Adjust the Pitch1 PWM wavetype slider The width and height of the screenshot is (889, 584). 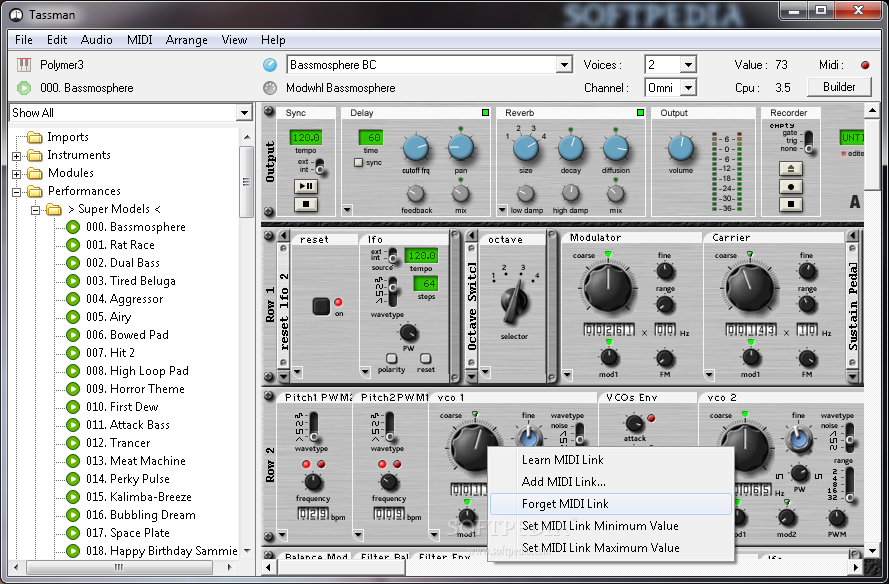point(314,426)
